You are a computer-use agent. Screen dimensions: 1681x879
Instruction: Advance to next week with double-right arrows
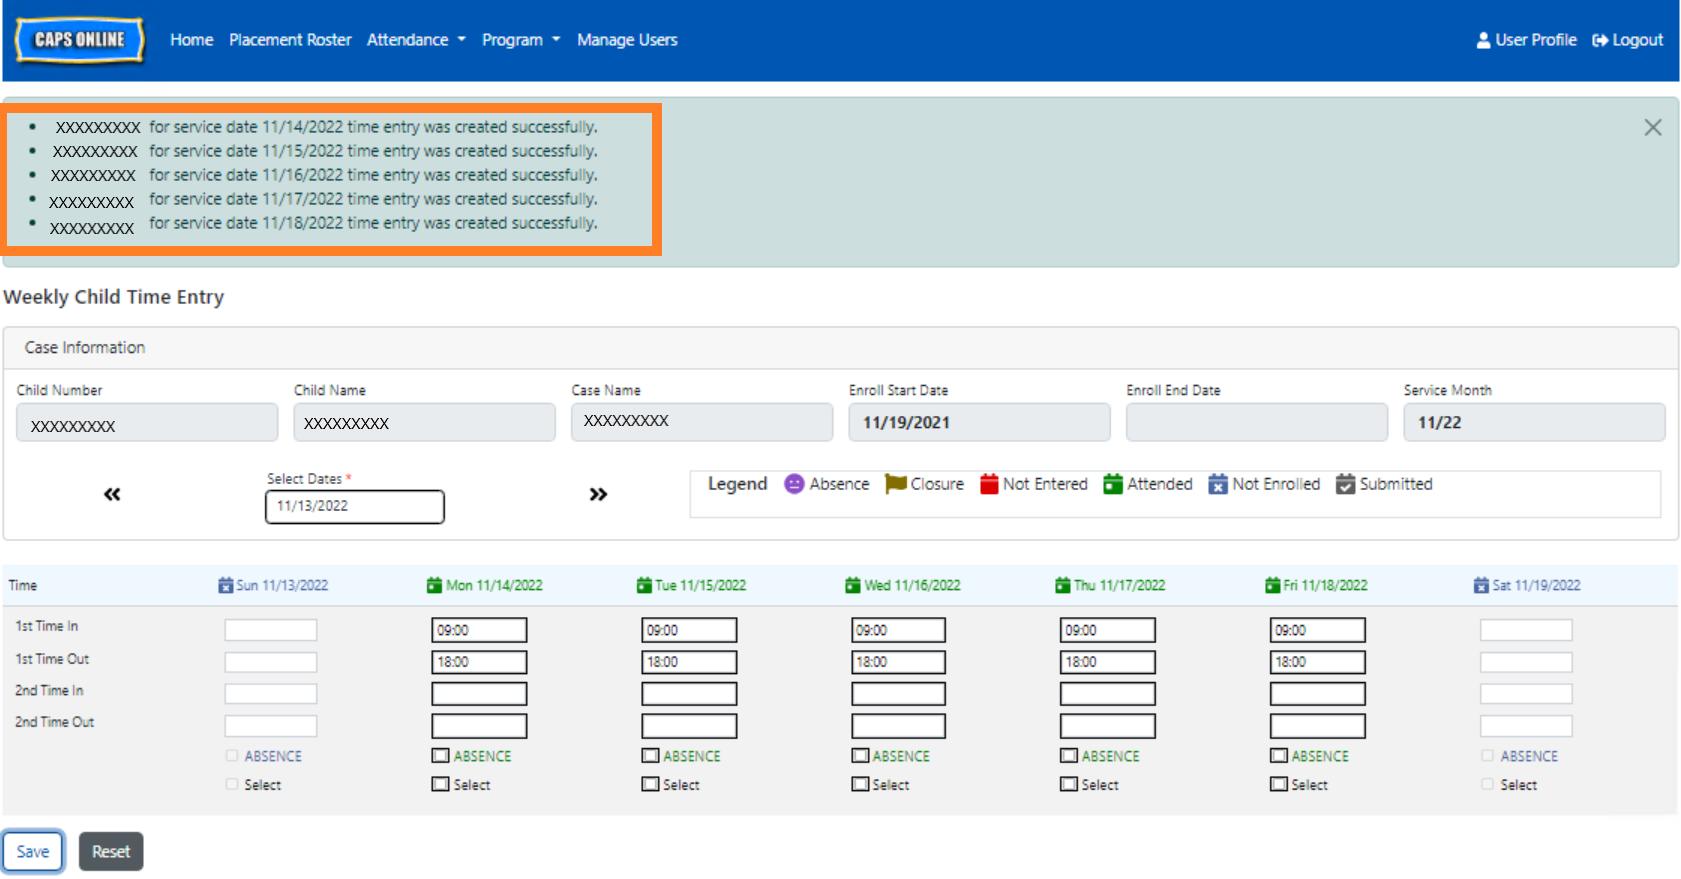coord(598,494)
